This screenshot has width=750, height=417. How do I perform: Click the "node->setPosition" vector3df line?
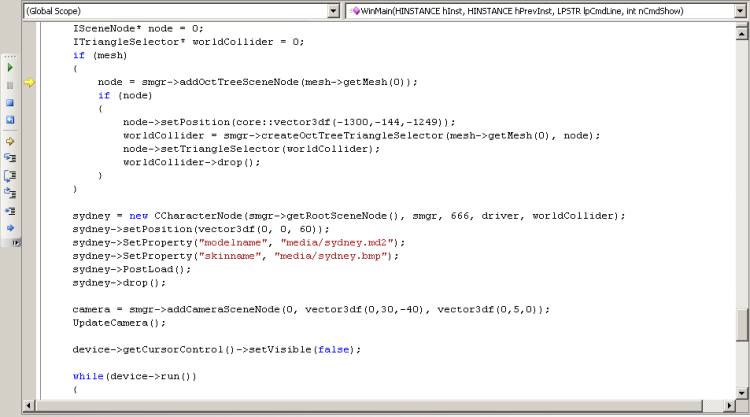(289, 122)
